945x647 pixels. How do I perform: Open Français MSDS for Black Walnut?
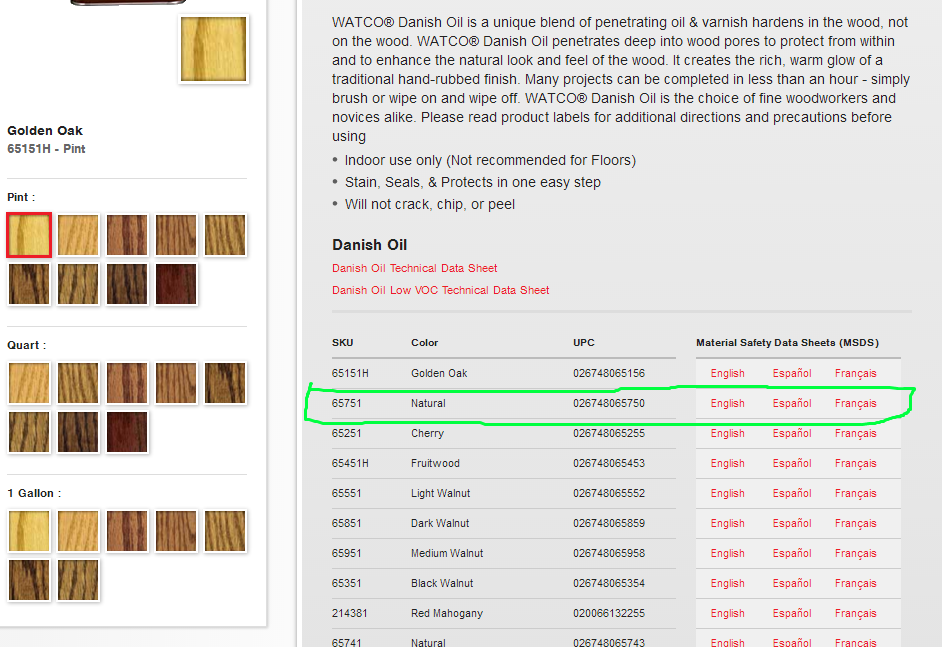click(x=856, y=584)
